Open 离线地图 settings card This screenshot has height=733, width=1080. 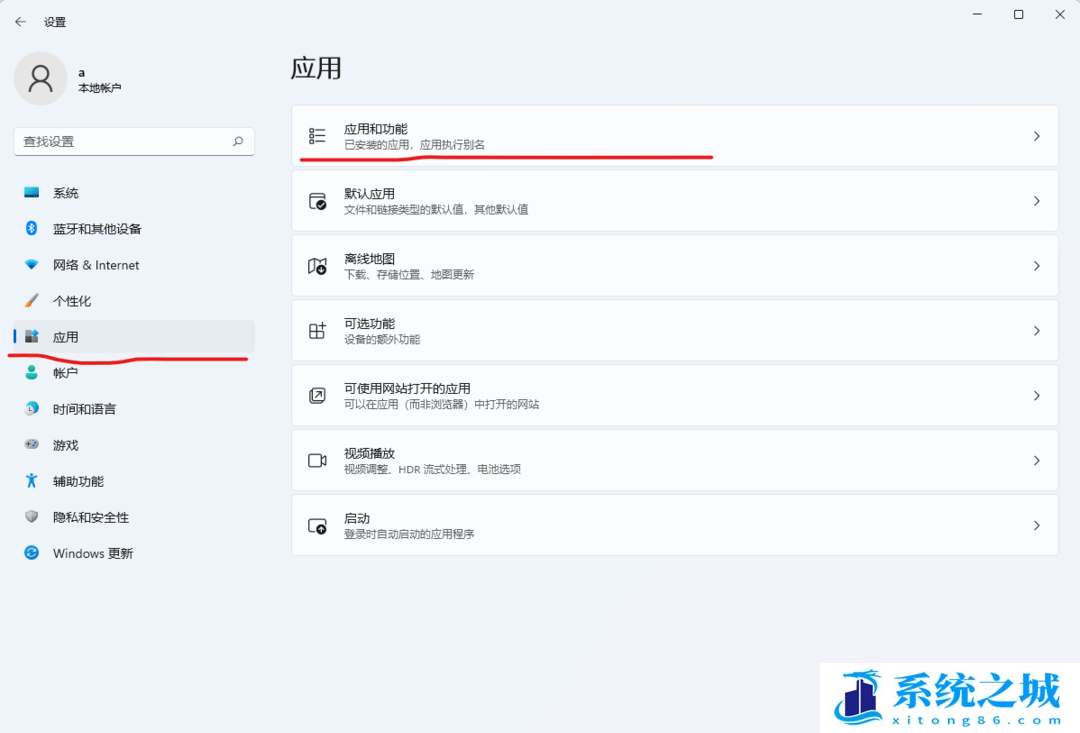click(x=675, y=266)
